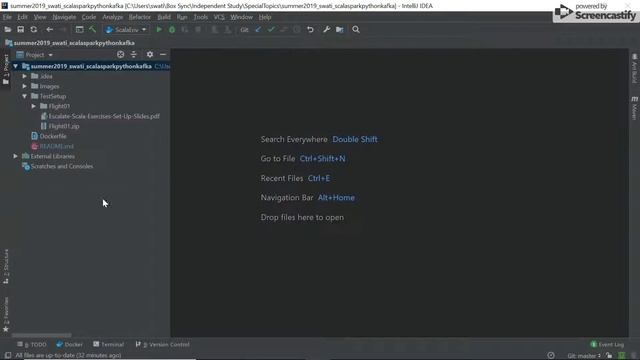Viewport: 640px width, 360px height.
Task: Click the Git commit checkmark icon
Action: 271,29
